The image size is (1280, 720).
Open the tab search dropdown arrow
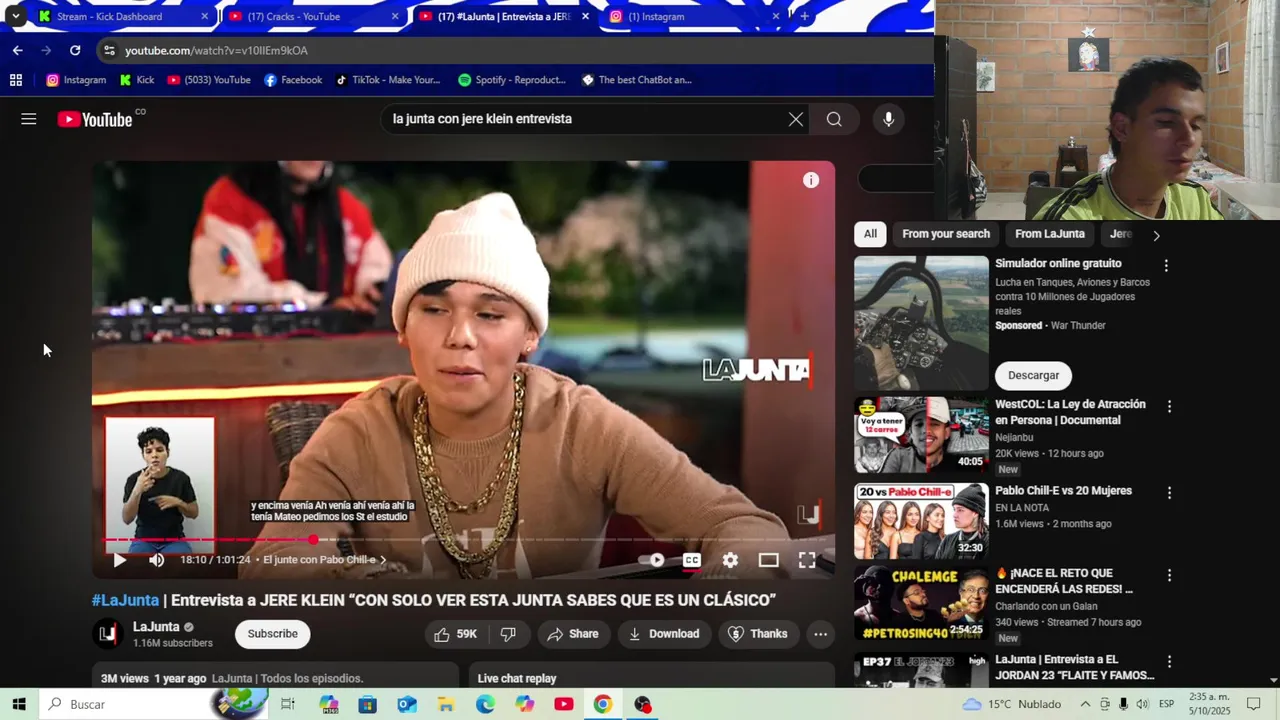coord(15,16)
